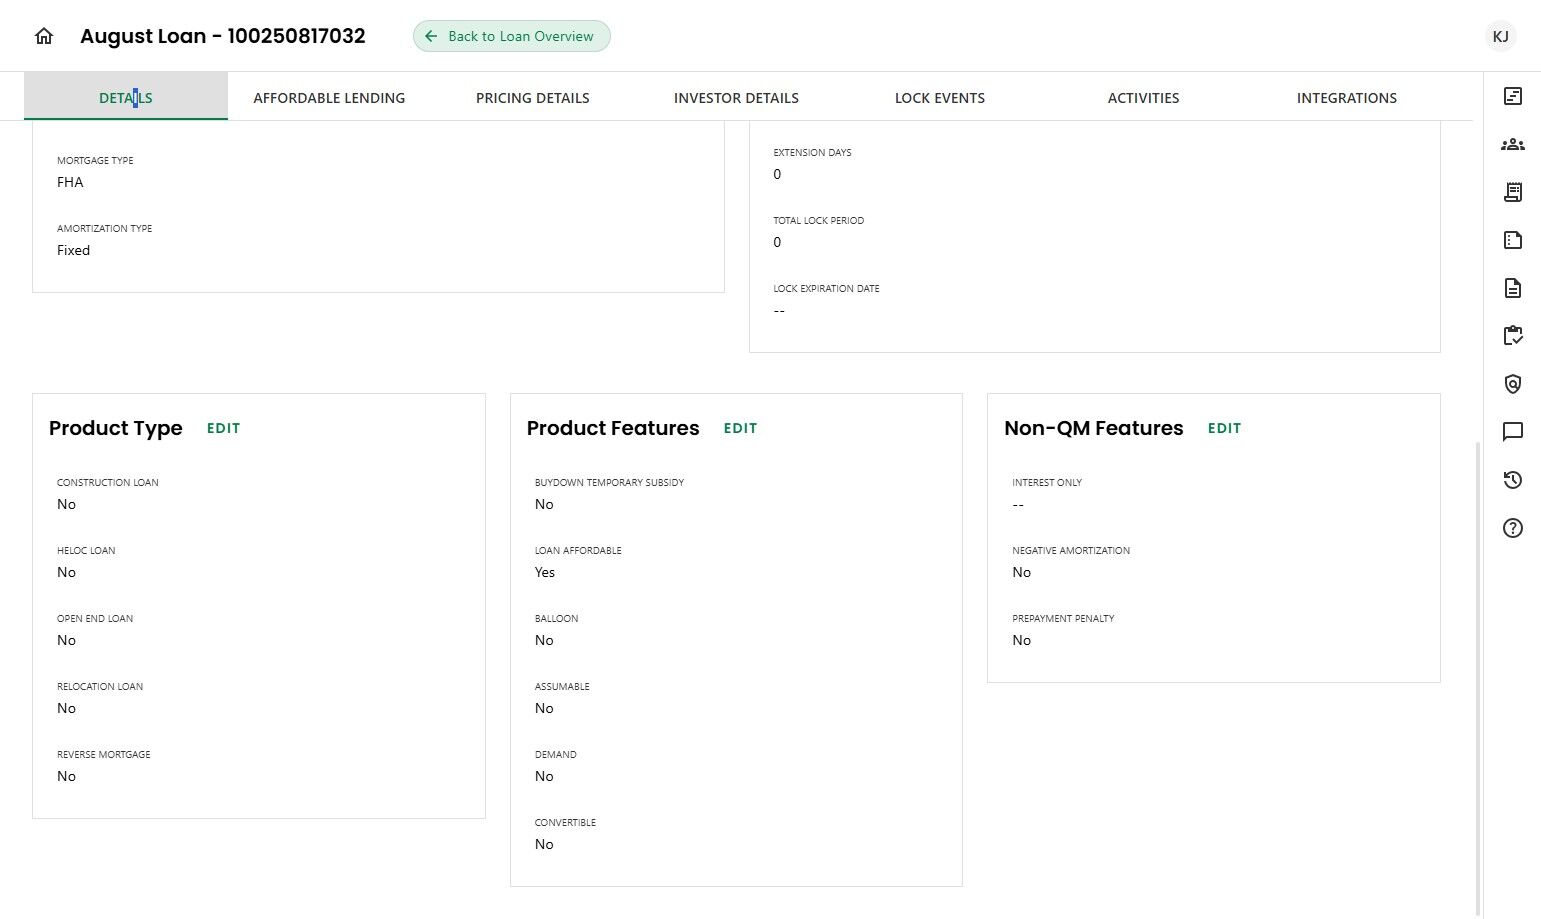The image size is (1541, 919).
Task: Select the Integrations tab
Action: pos(1346,98)
